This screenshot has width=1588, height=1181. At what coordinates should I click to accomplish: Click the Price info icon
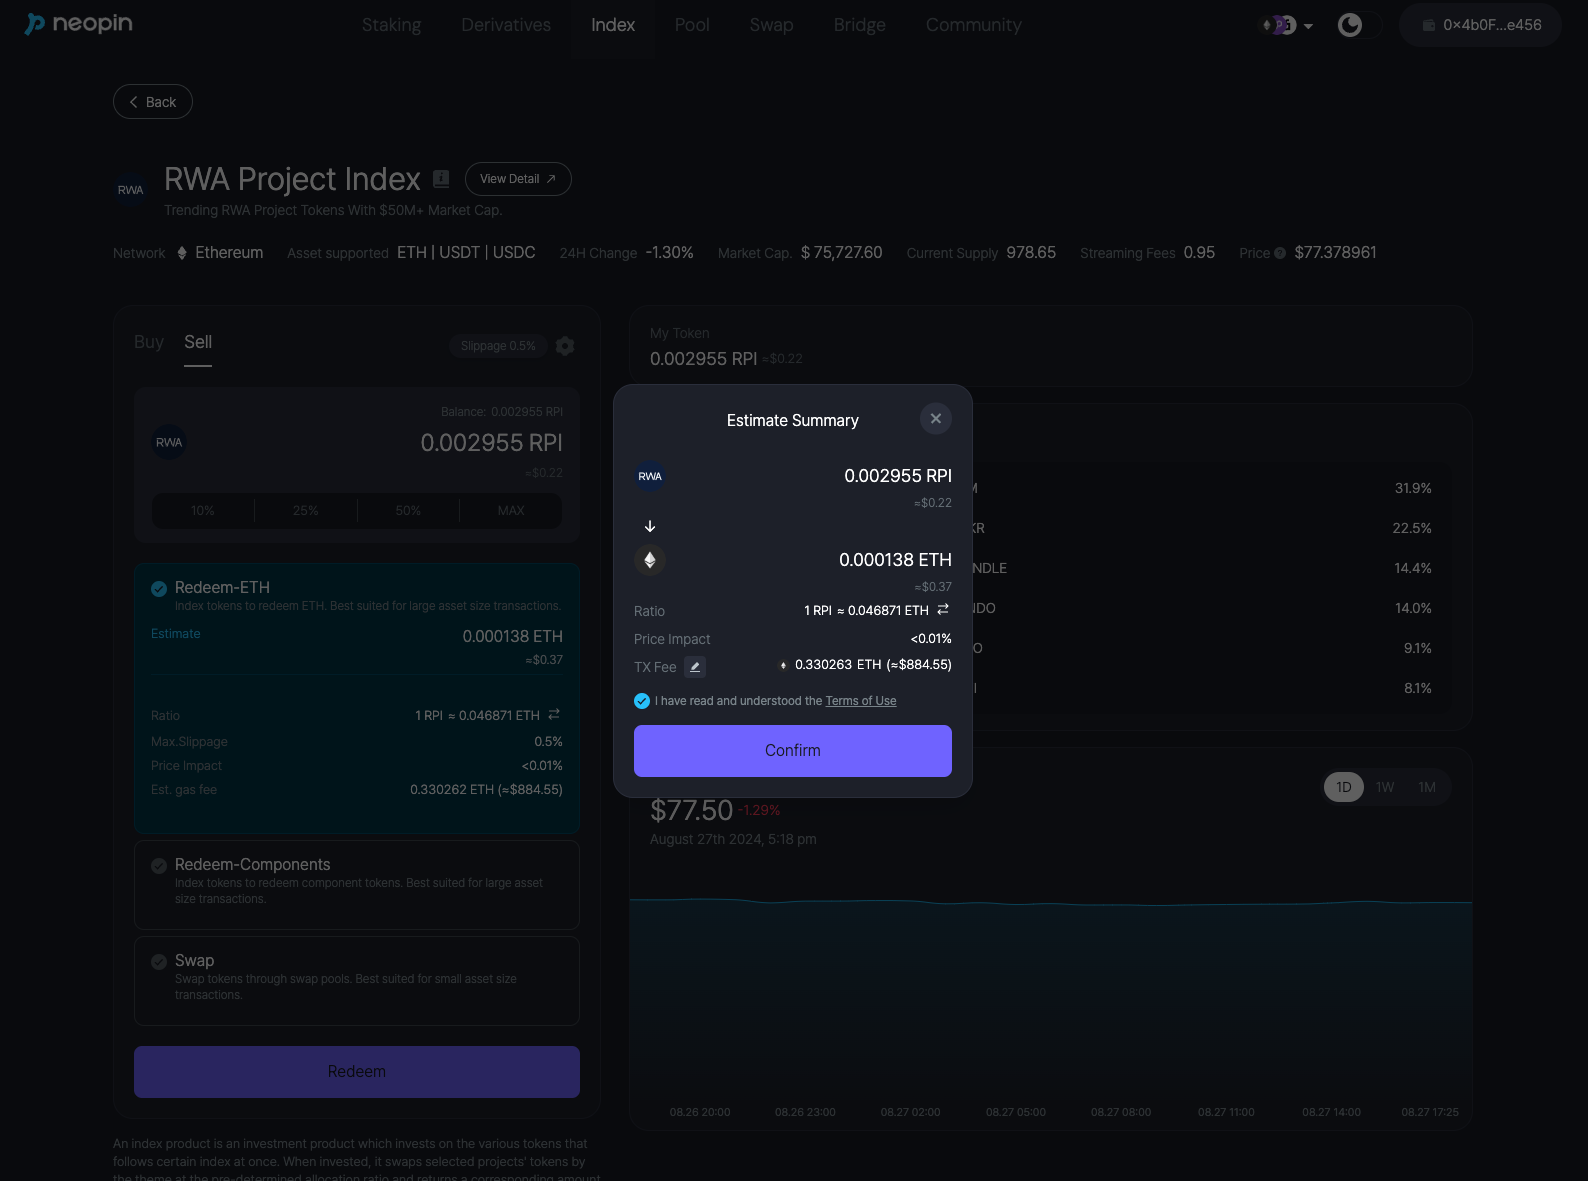pyautogui.click(x=1280, y=253)
